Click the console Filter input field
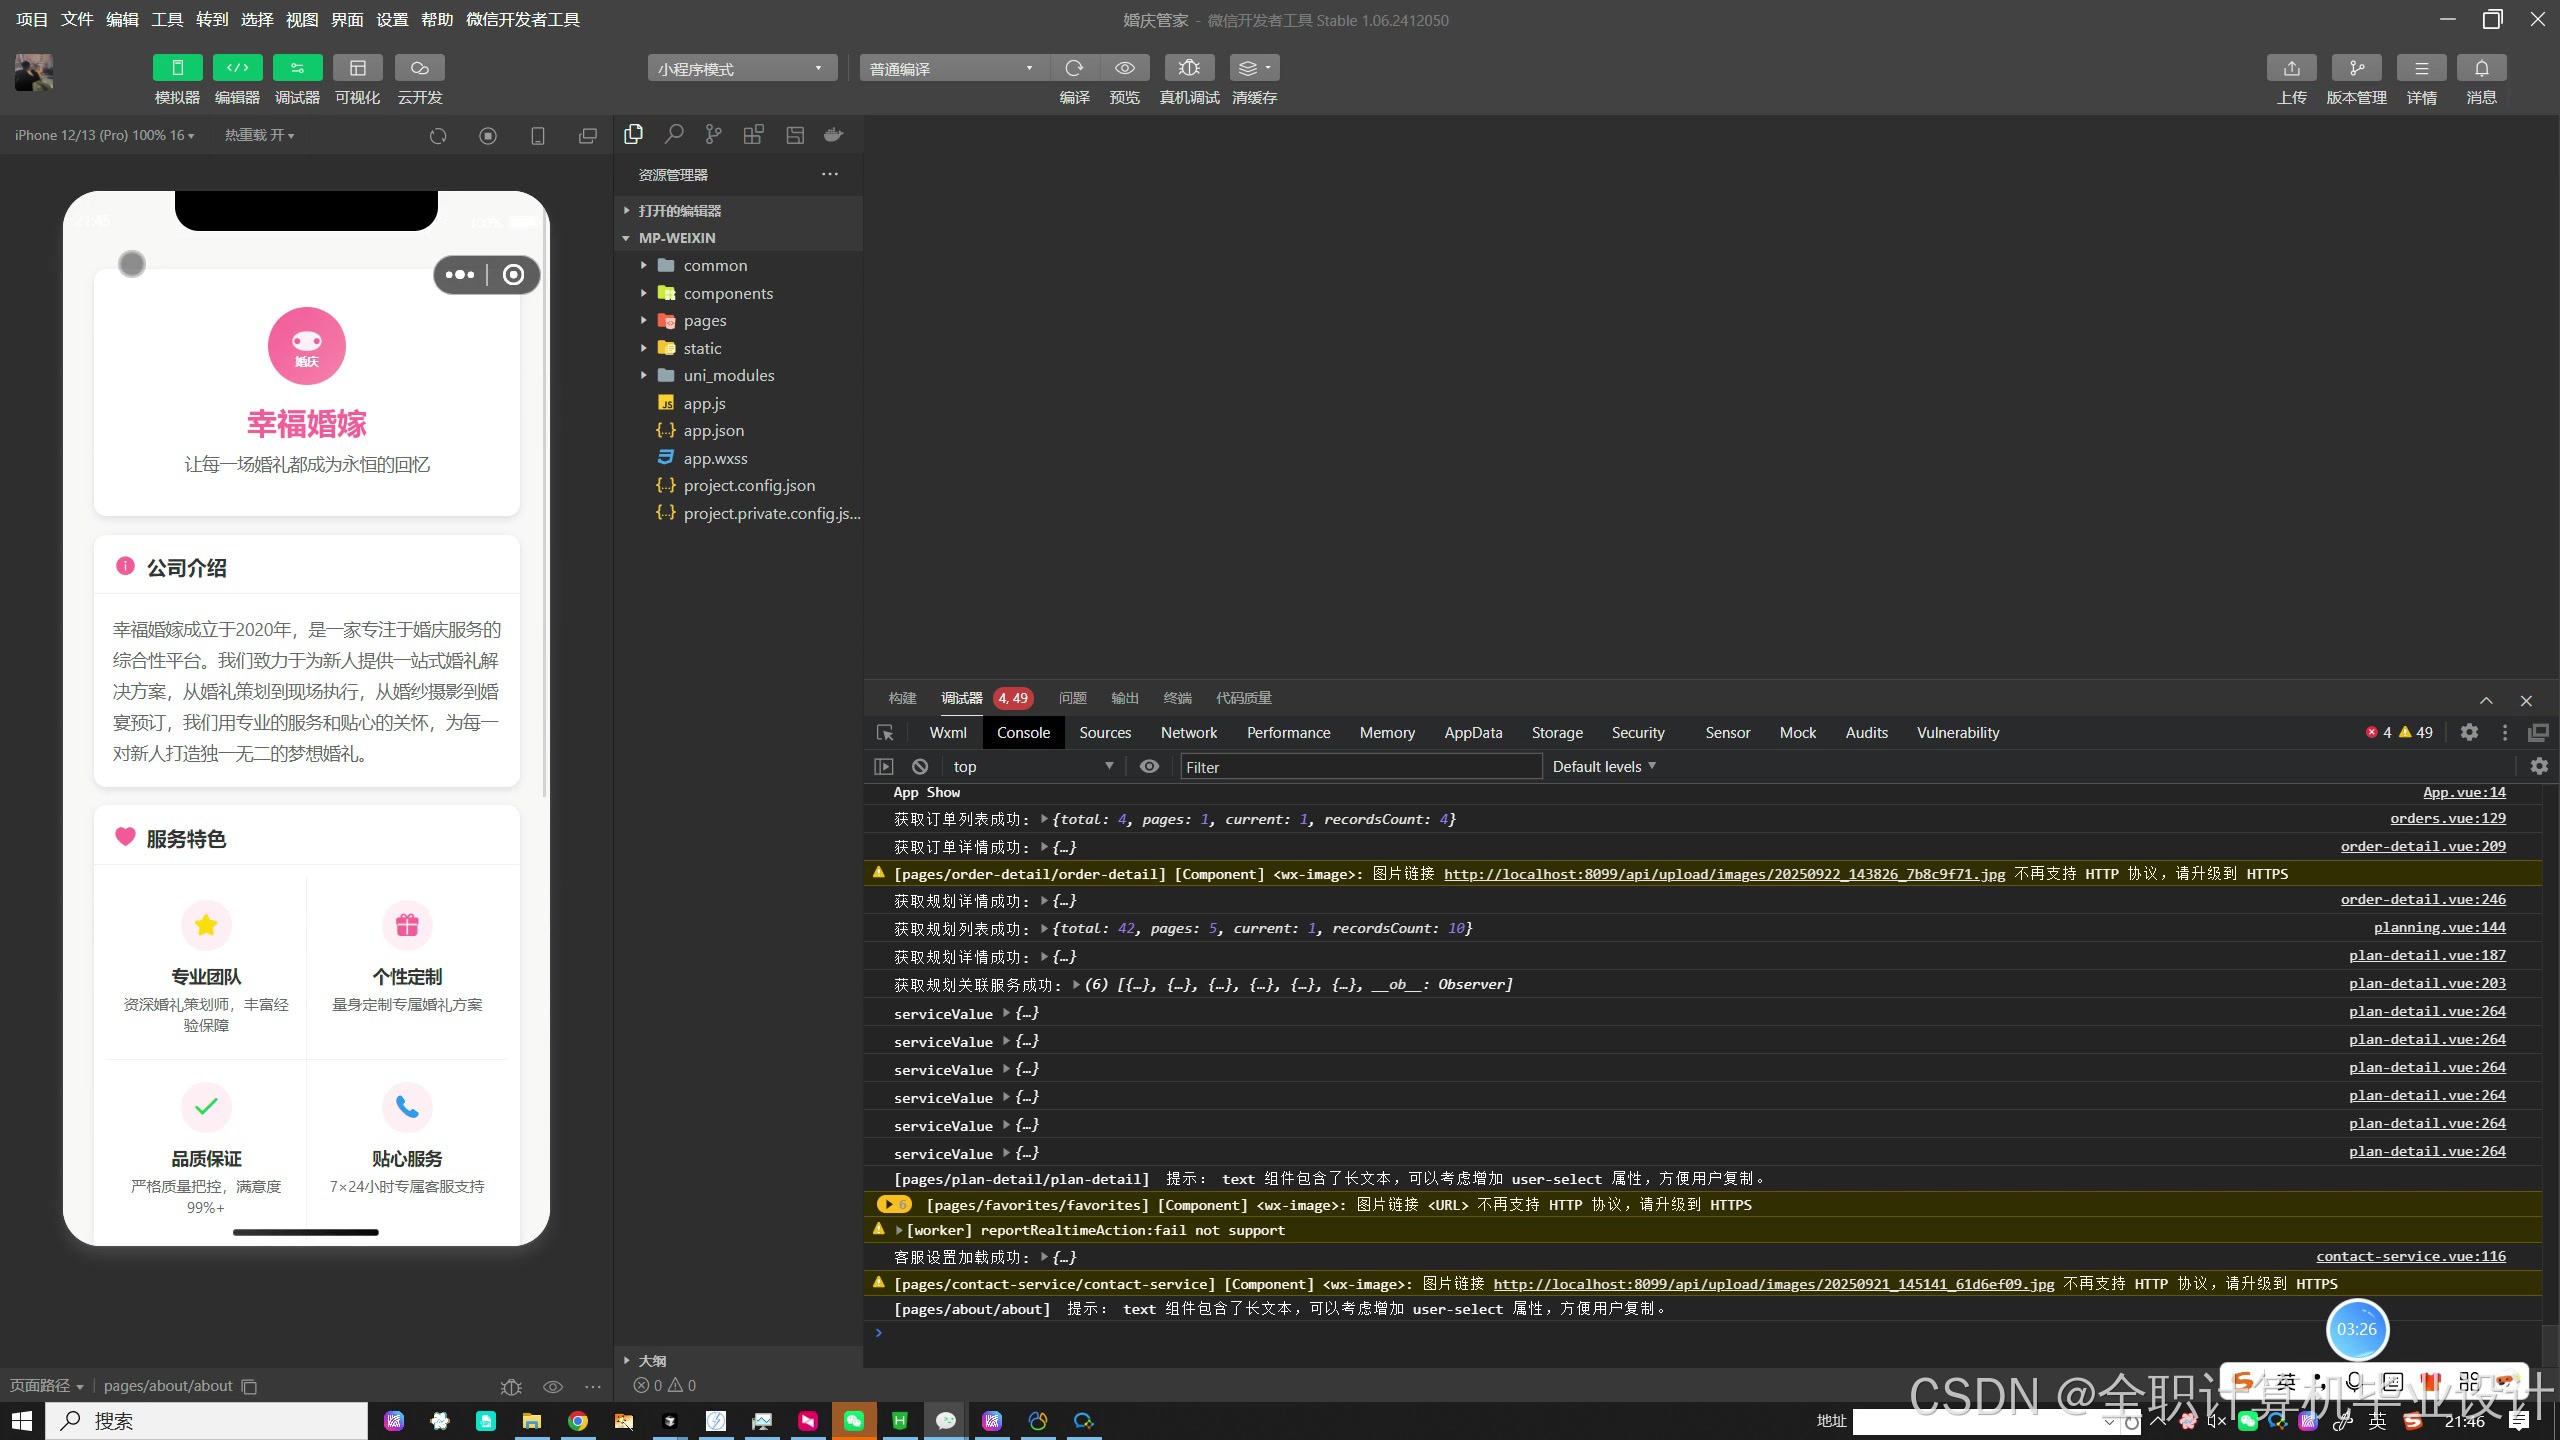This screenshot has height=1440, width=2560. point(1360,767)
